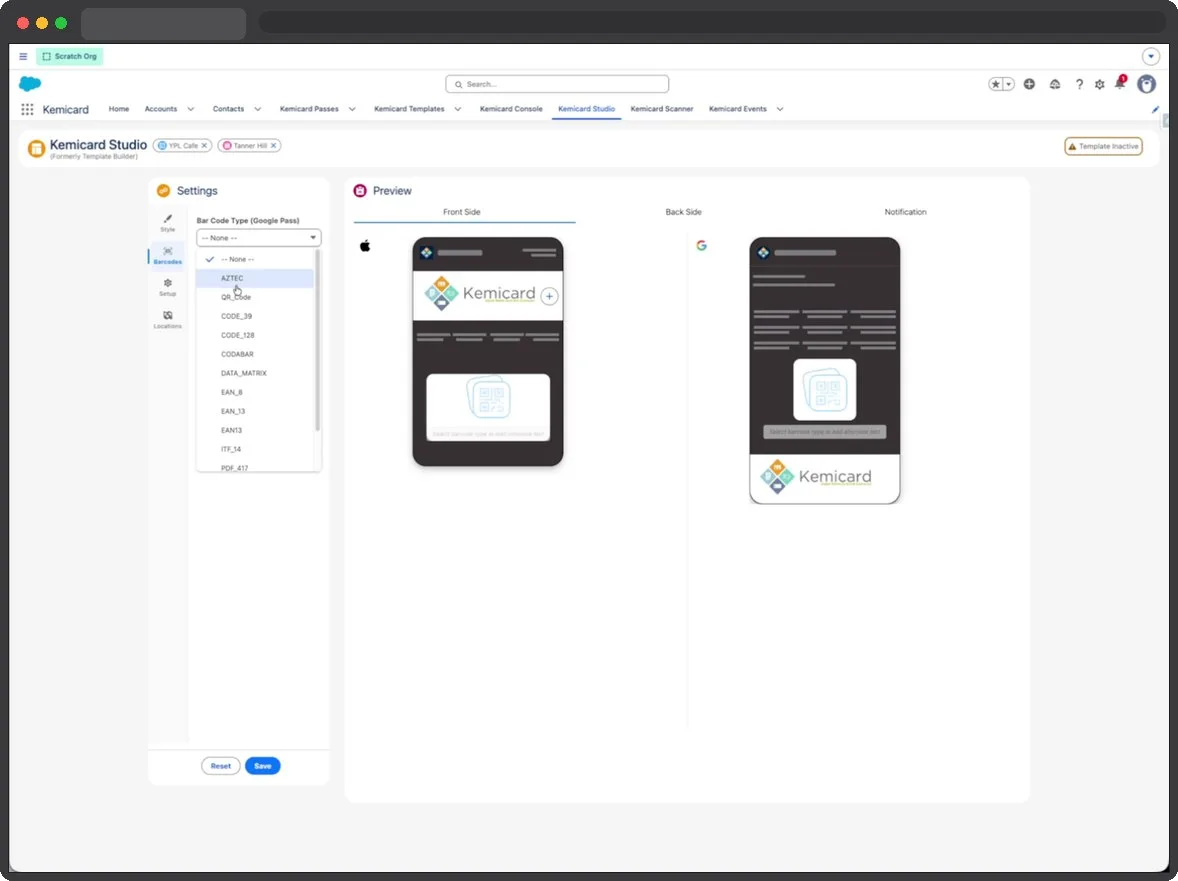Click the hamburger menu icon
The image size is (1178, 881).
(23, 56)
